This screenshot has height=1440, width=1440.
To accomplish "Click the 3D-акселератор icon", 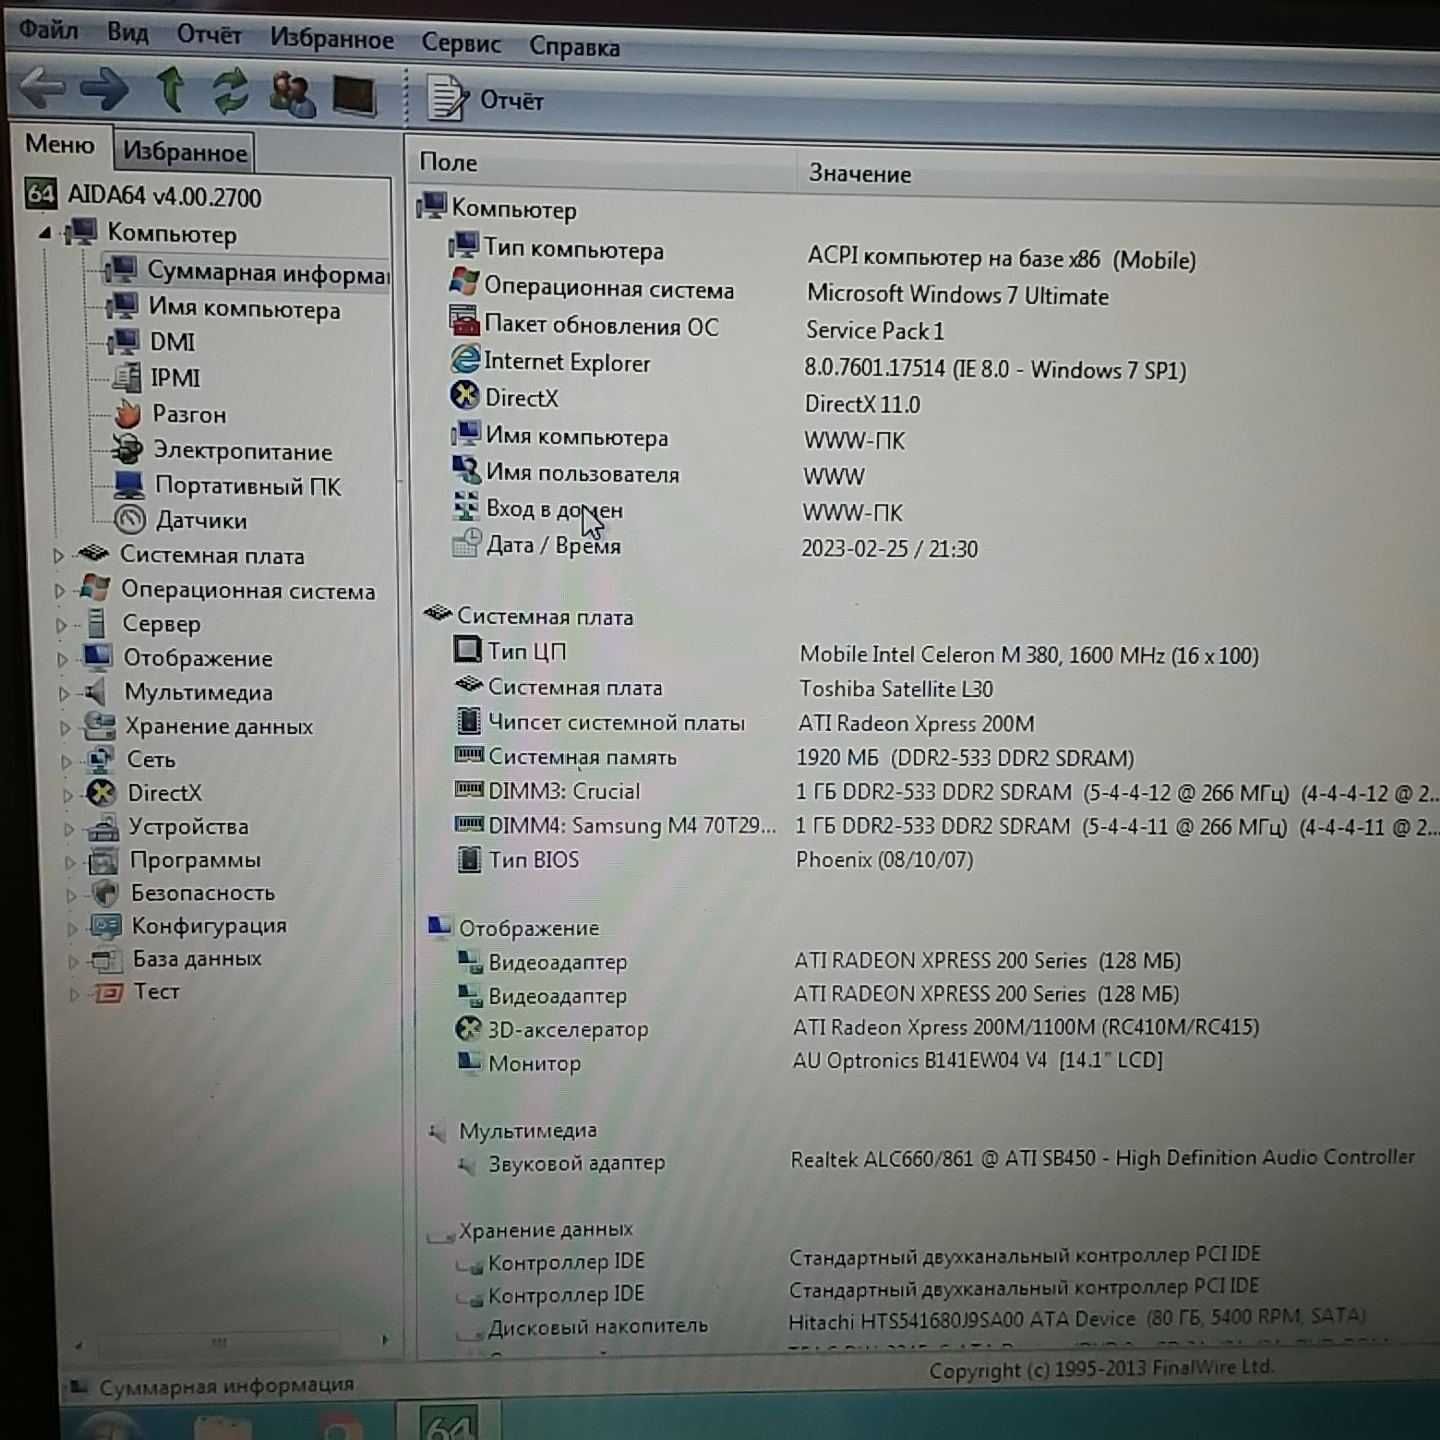I will (468, 1028).
